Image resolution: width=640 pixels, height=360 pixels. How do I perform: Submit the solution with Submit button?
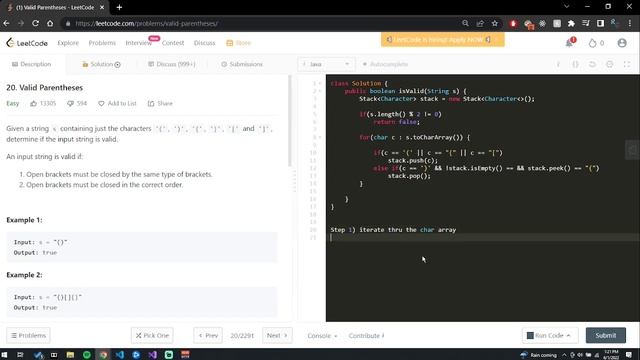click(x=606, y=336)
